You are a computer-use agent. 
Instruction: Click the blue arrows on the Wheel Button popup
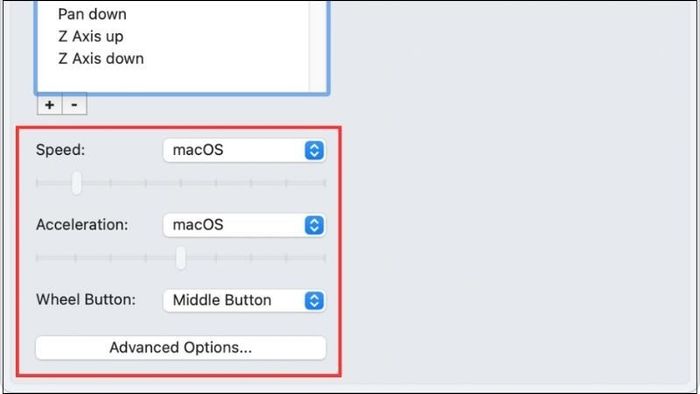click(314, 300)
